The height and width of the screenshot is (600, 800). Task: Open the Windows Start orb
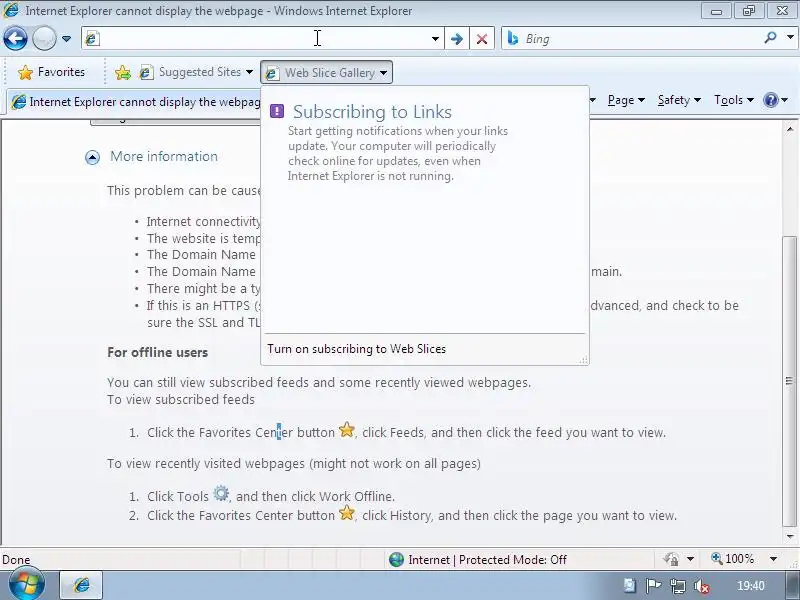26,584
